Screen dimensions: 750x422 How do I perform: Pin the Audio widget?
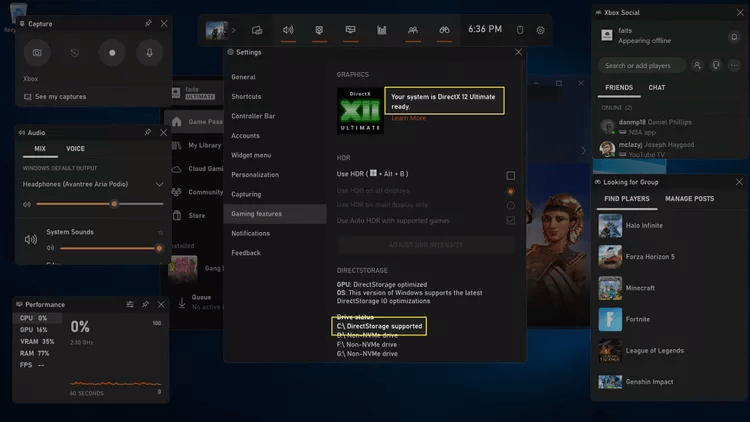click(148, 133)
